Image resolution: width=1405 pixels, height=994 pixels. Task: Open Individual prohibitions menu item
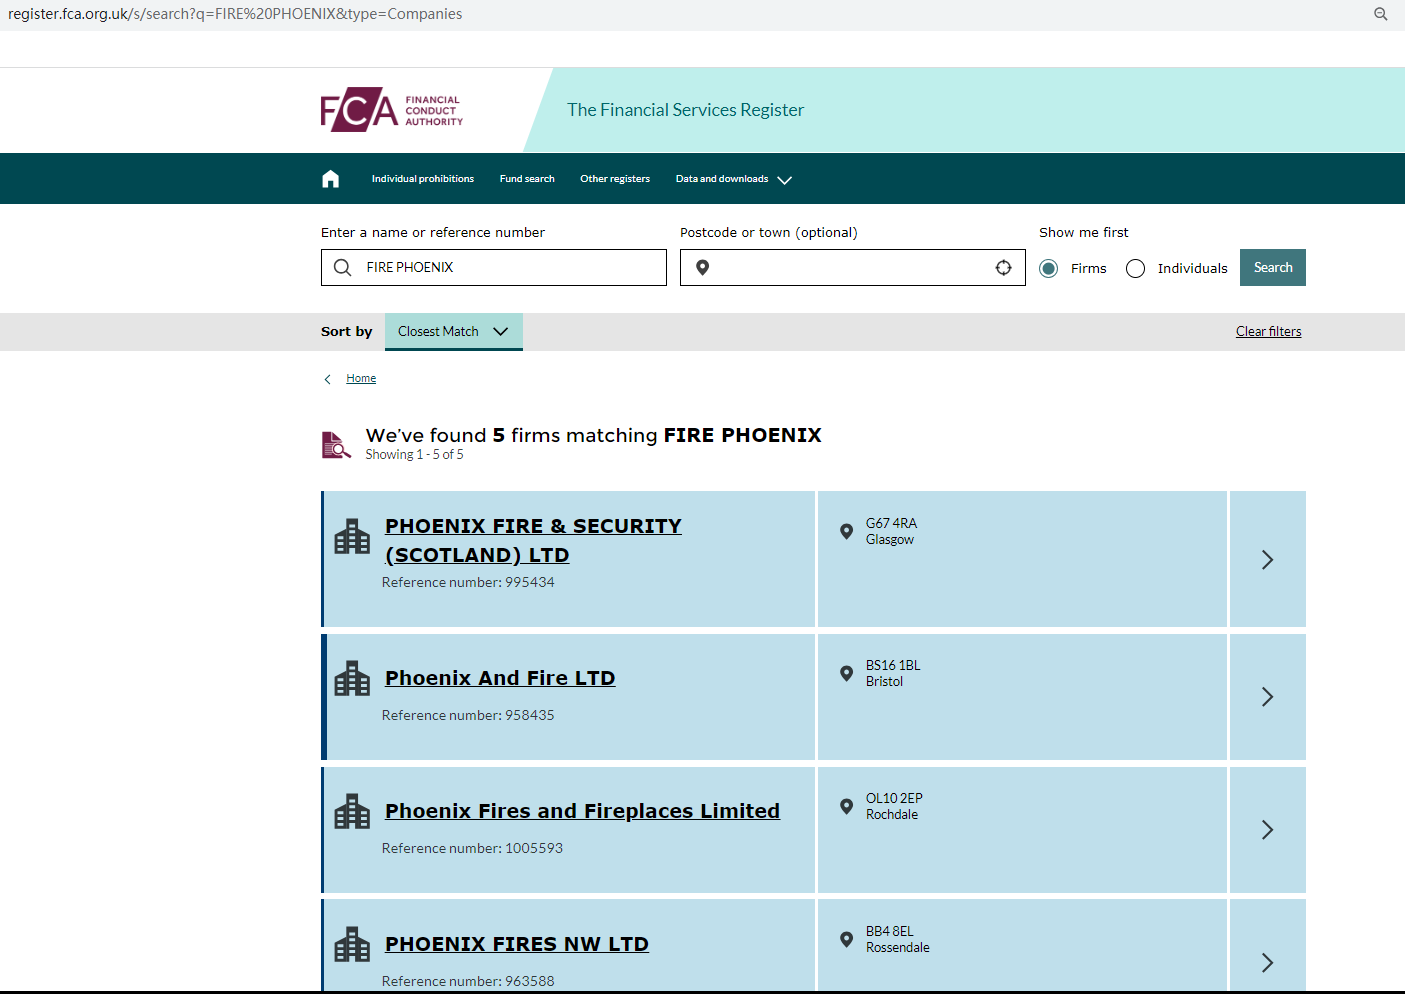point(423,179)
